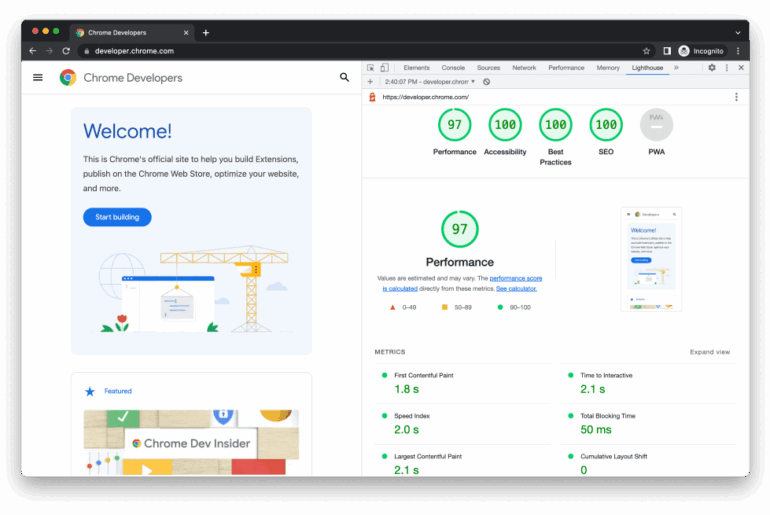This screenshot has width=770, height=515.
Task: Click the Start building button
Action: tap(117, 217)
